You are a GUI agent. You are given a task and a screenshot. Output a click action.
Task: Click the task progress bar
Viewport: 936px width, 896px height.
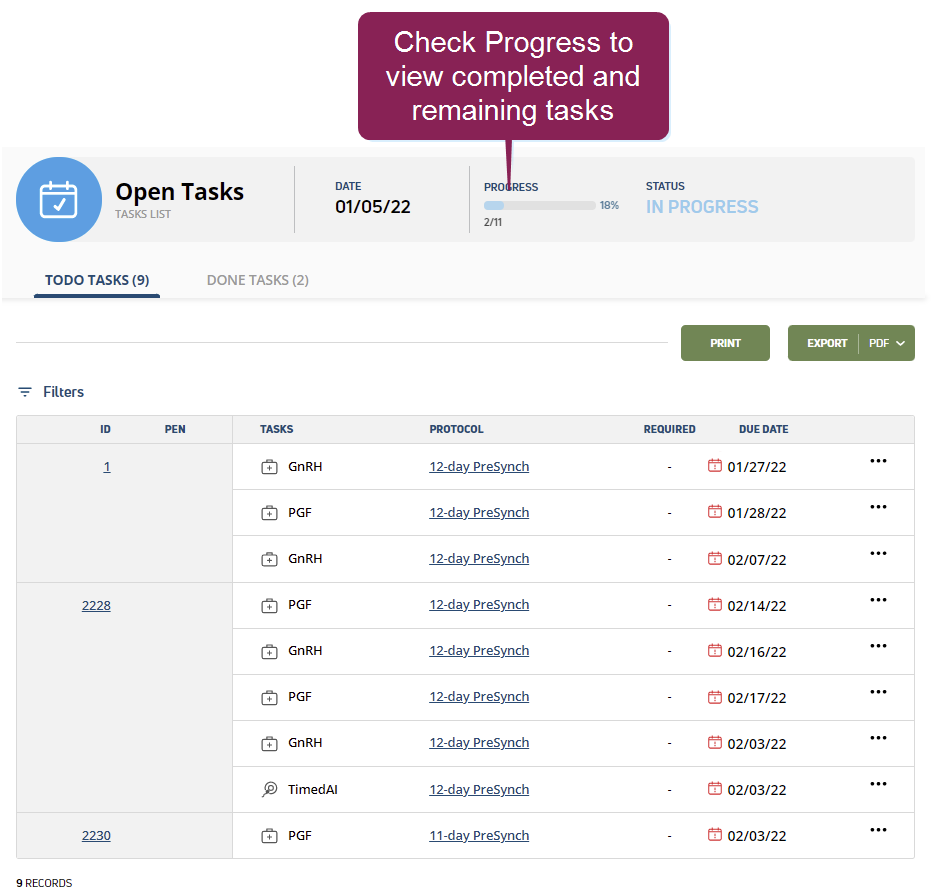pyautogui.click(x=540, y=205)
